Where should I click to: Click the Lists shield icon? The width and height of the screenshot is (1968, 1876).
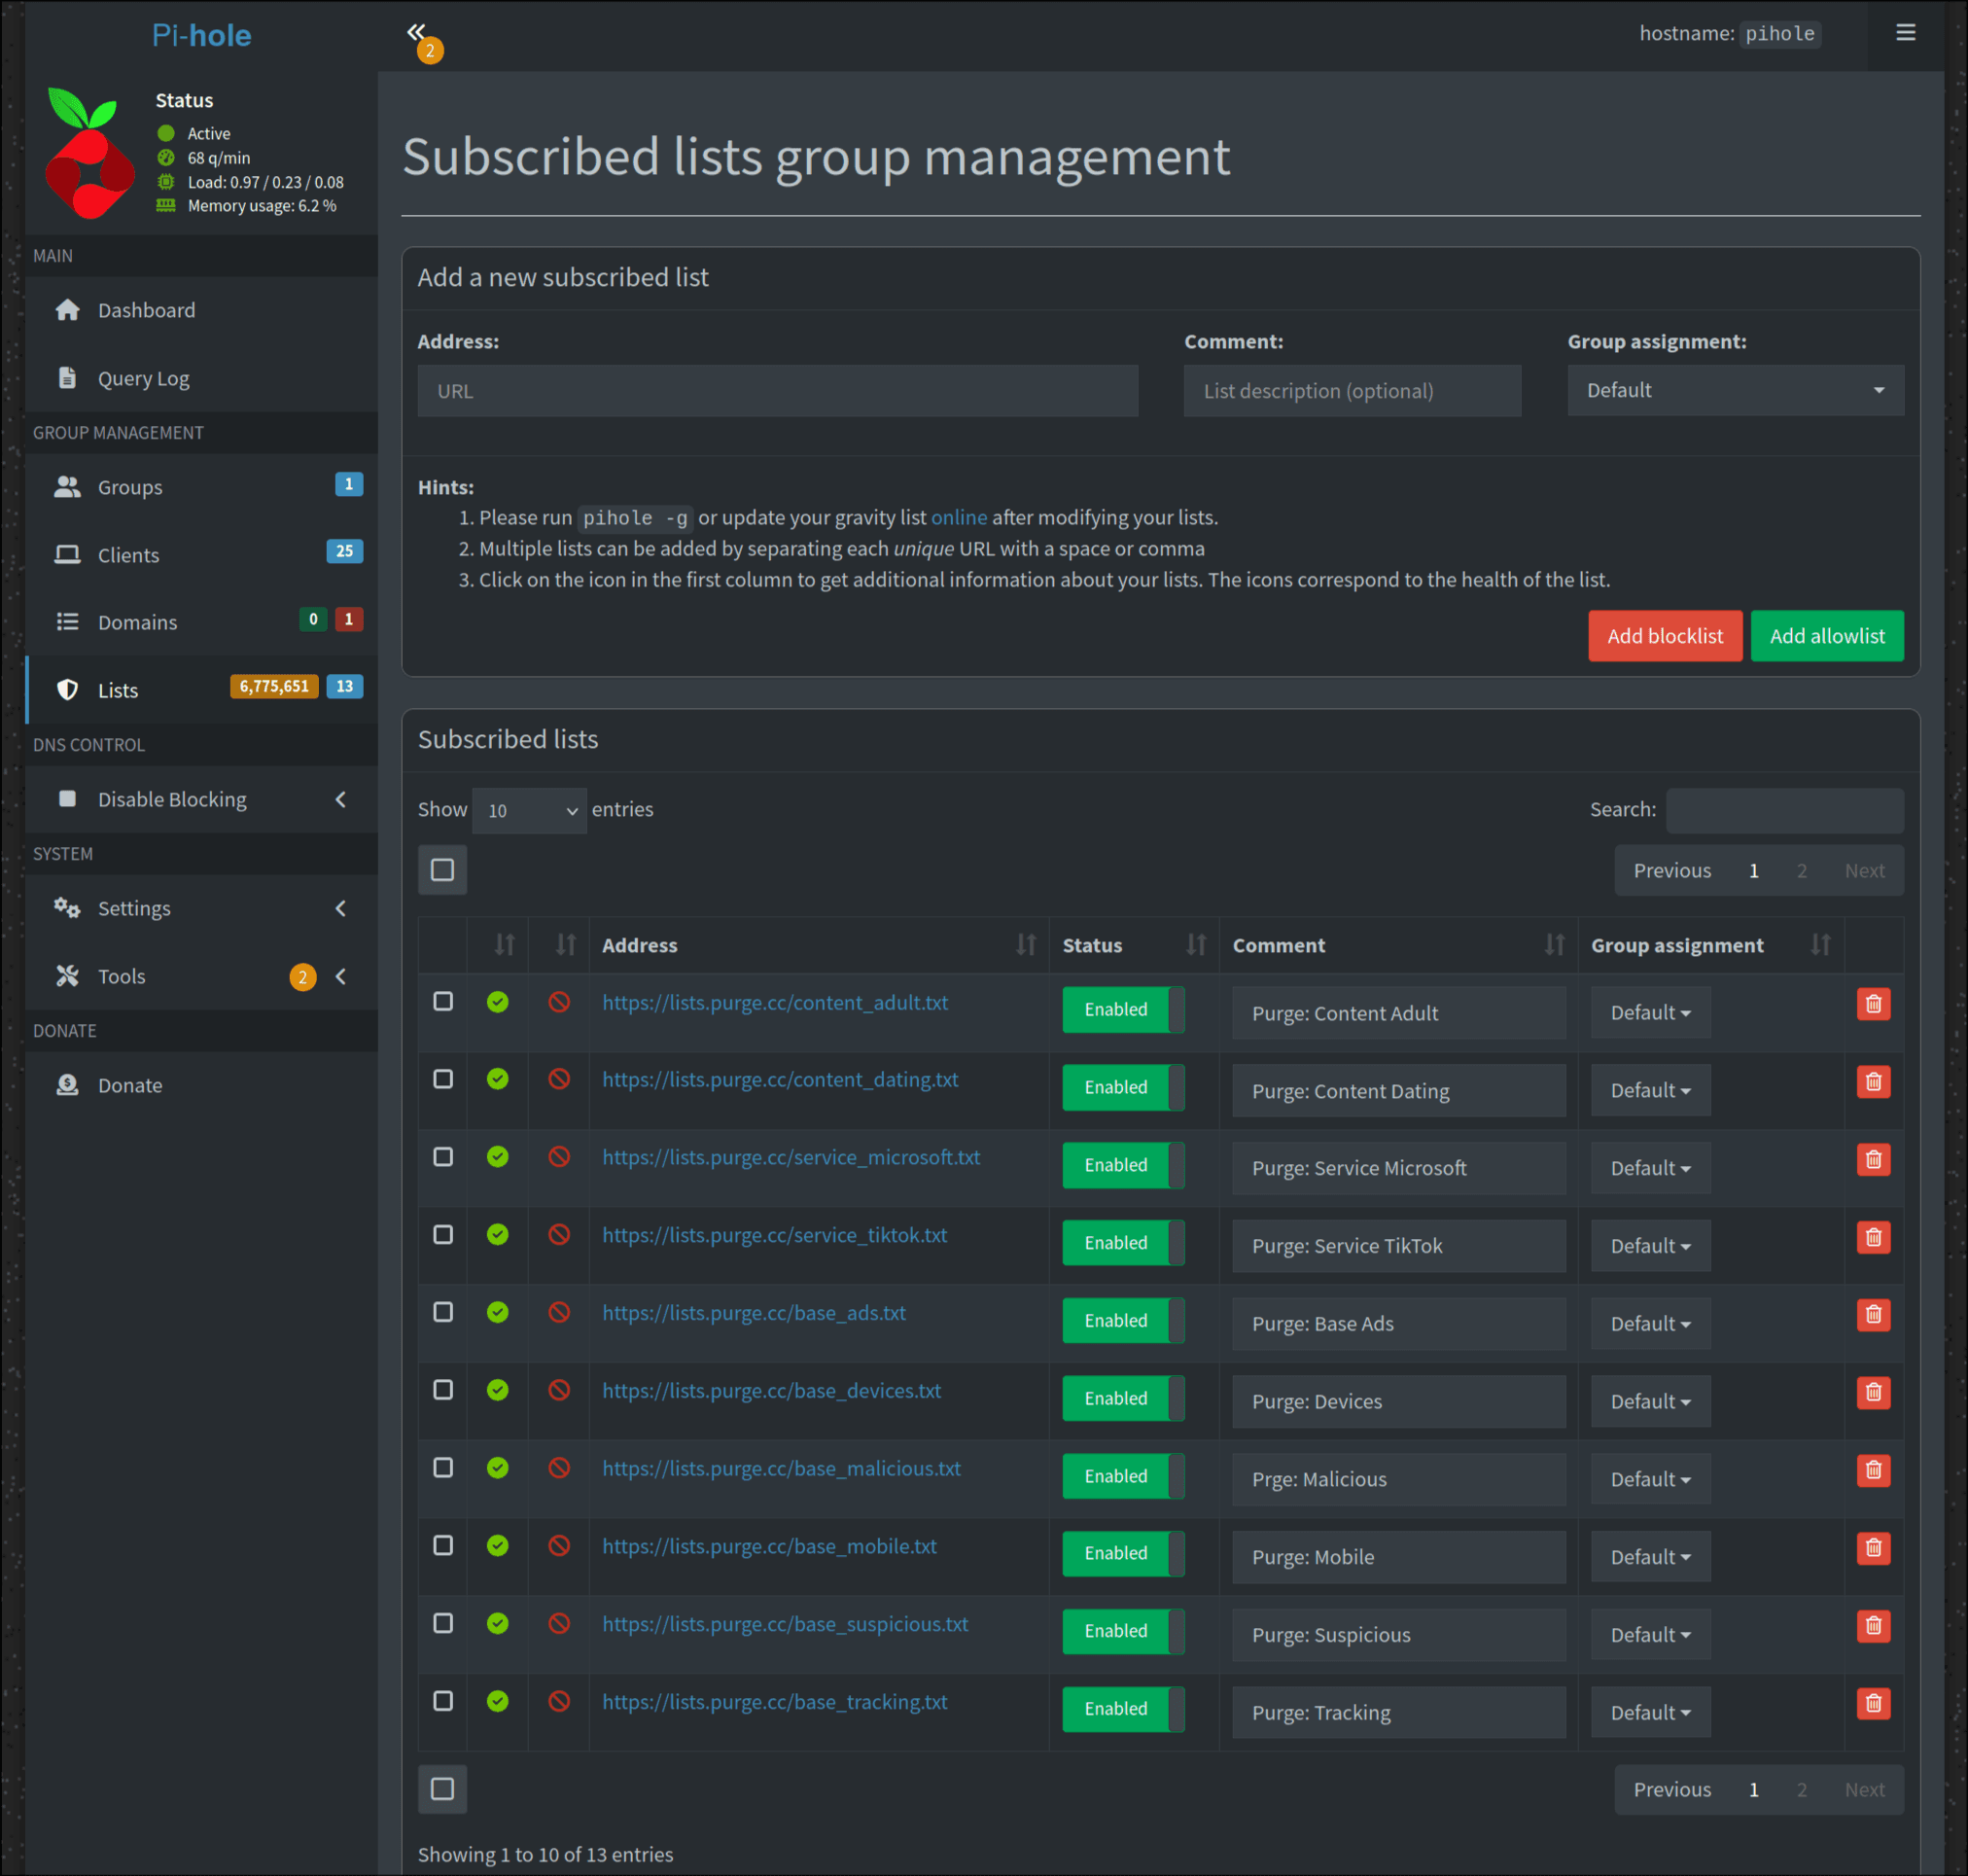67,690
